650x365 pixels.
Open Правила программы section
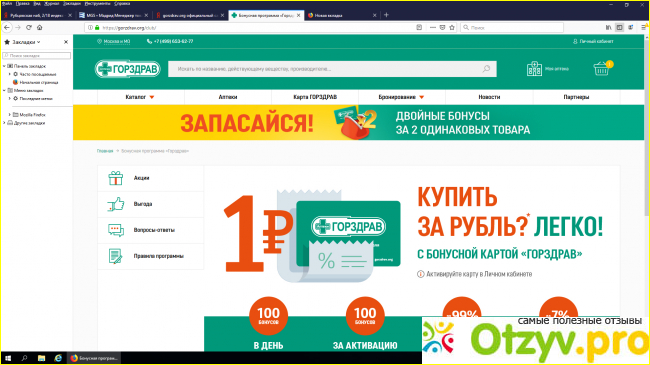tap(151, 256)
